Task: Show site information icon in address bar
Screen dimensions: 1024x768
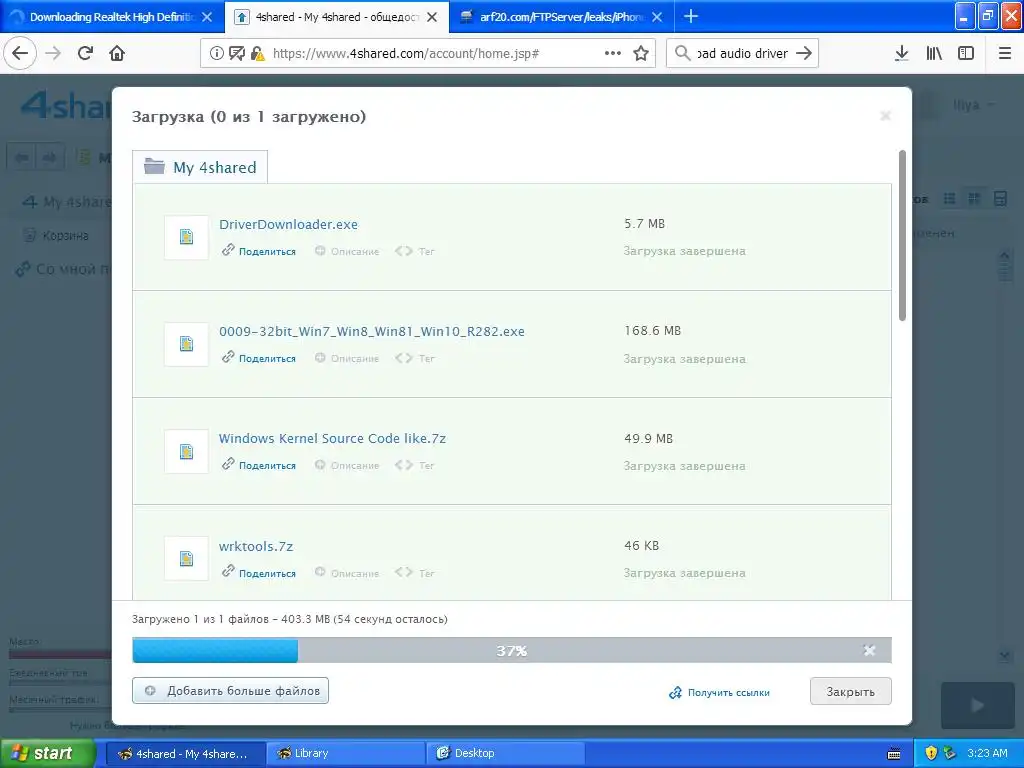Action: 217,54
